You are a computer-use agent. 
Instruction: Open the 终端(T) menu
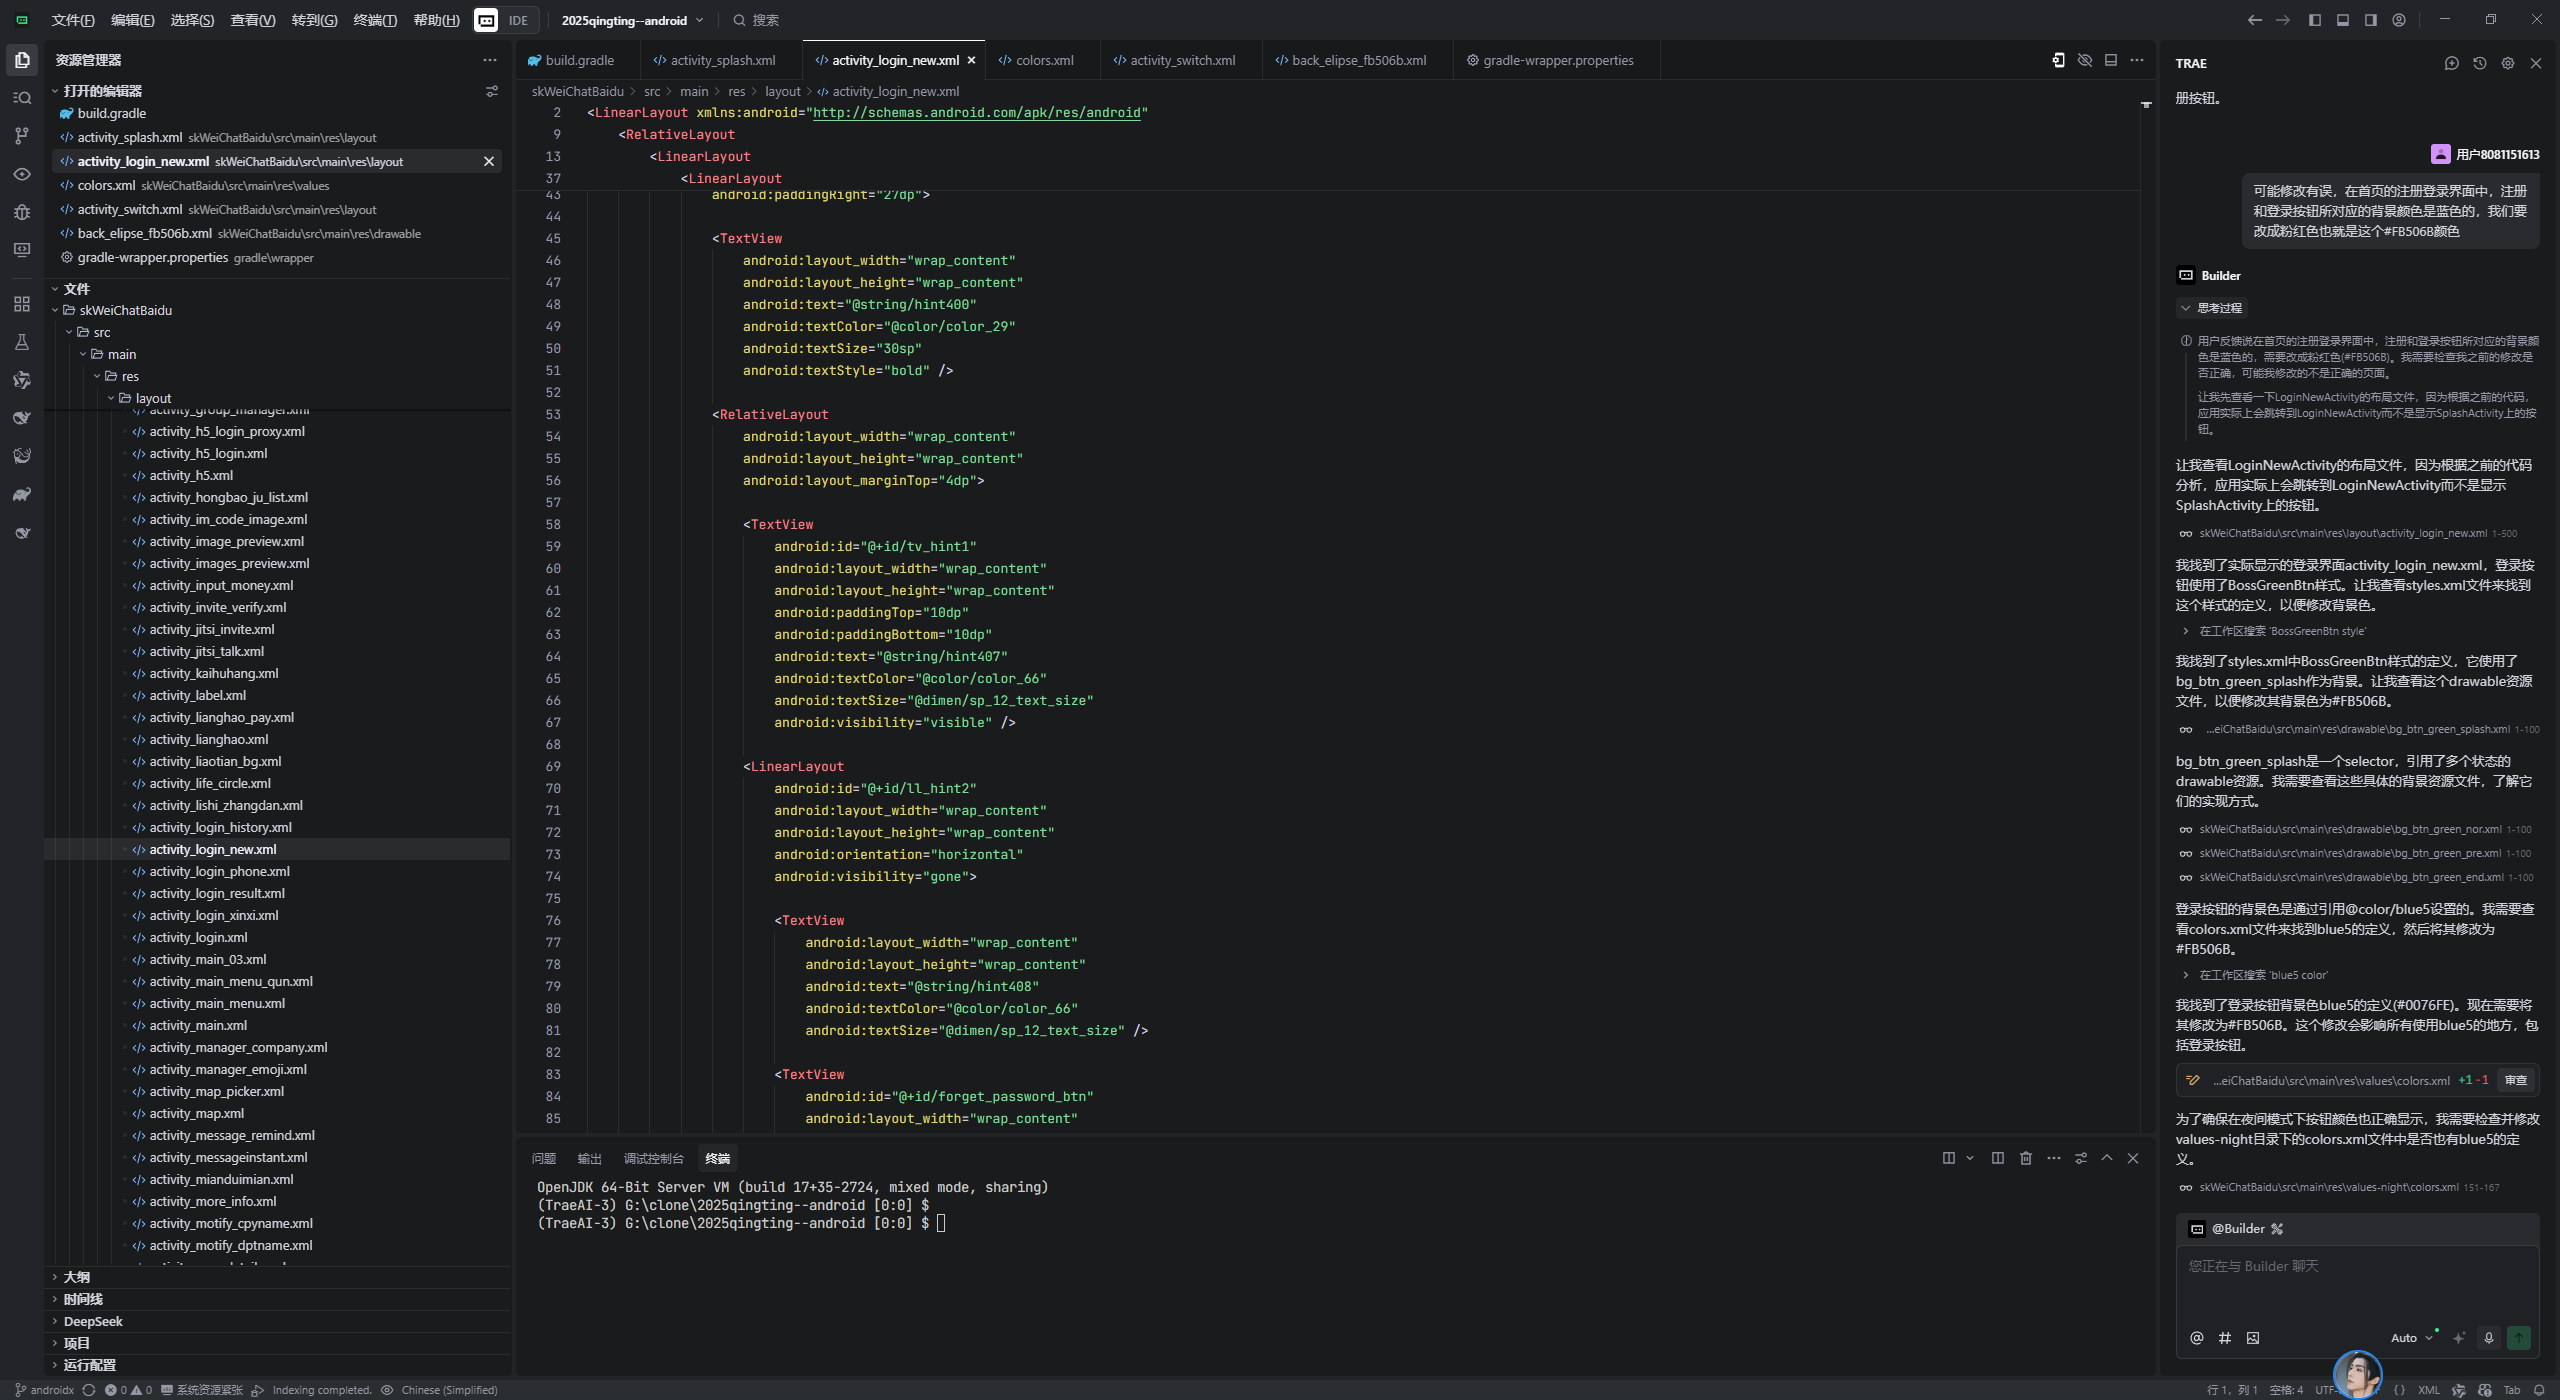pyautogui.click(x=375, y=20)
